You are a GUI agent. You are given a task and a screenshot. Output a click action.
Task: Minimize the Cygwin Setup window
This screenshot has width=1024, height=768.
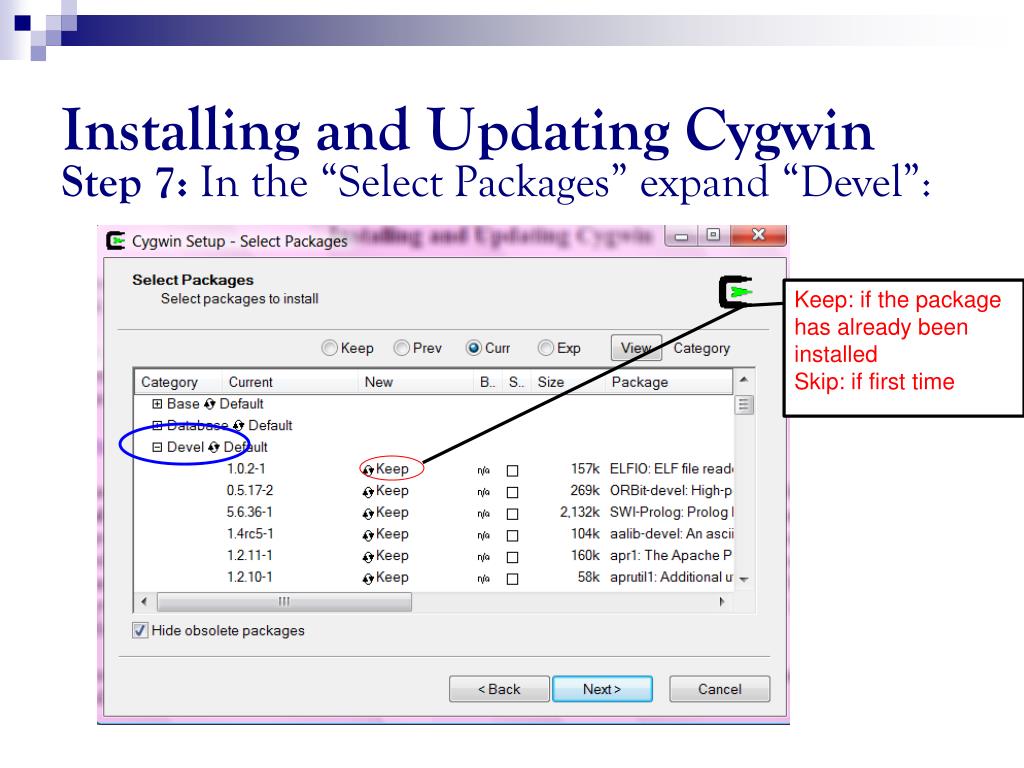tap(681, 236)
